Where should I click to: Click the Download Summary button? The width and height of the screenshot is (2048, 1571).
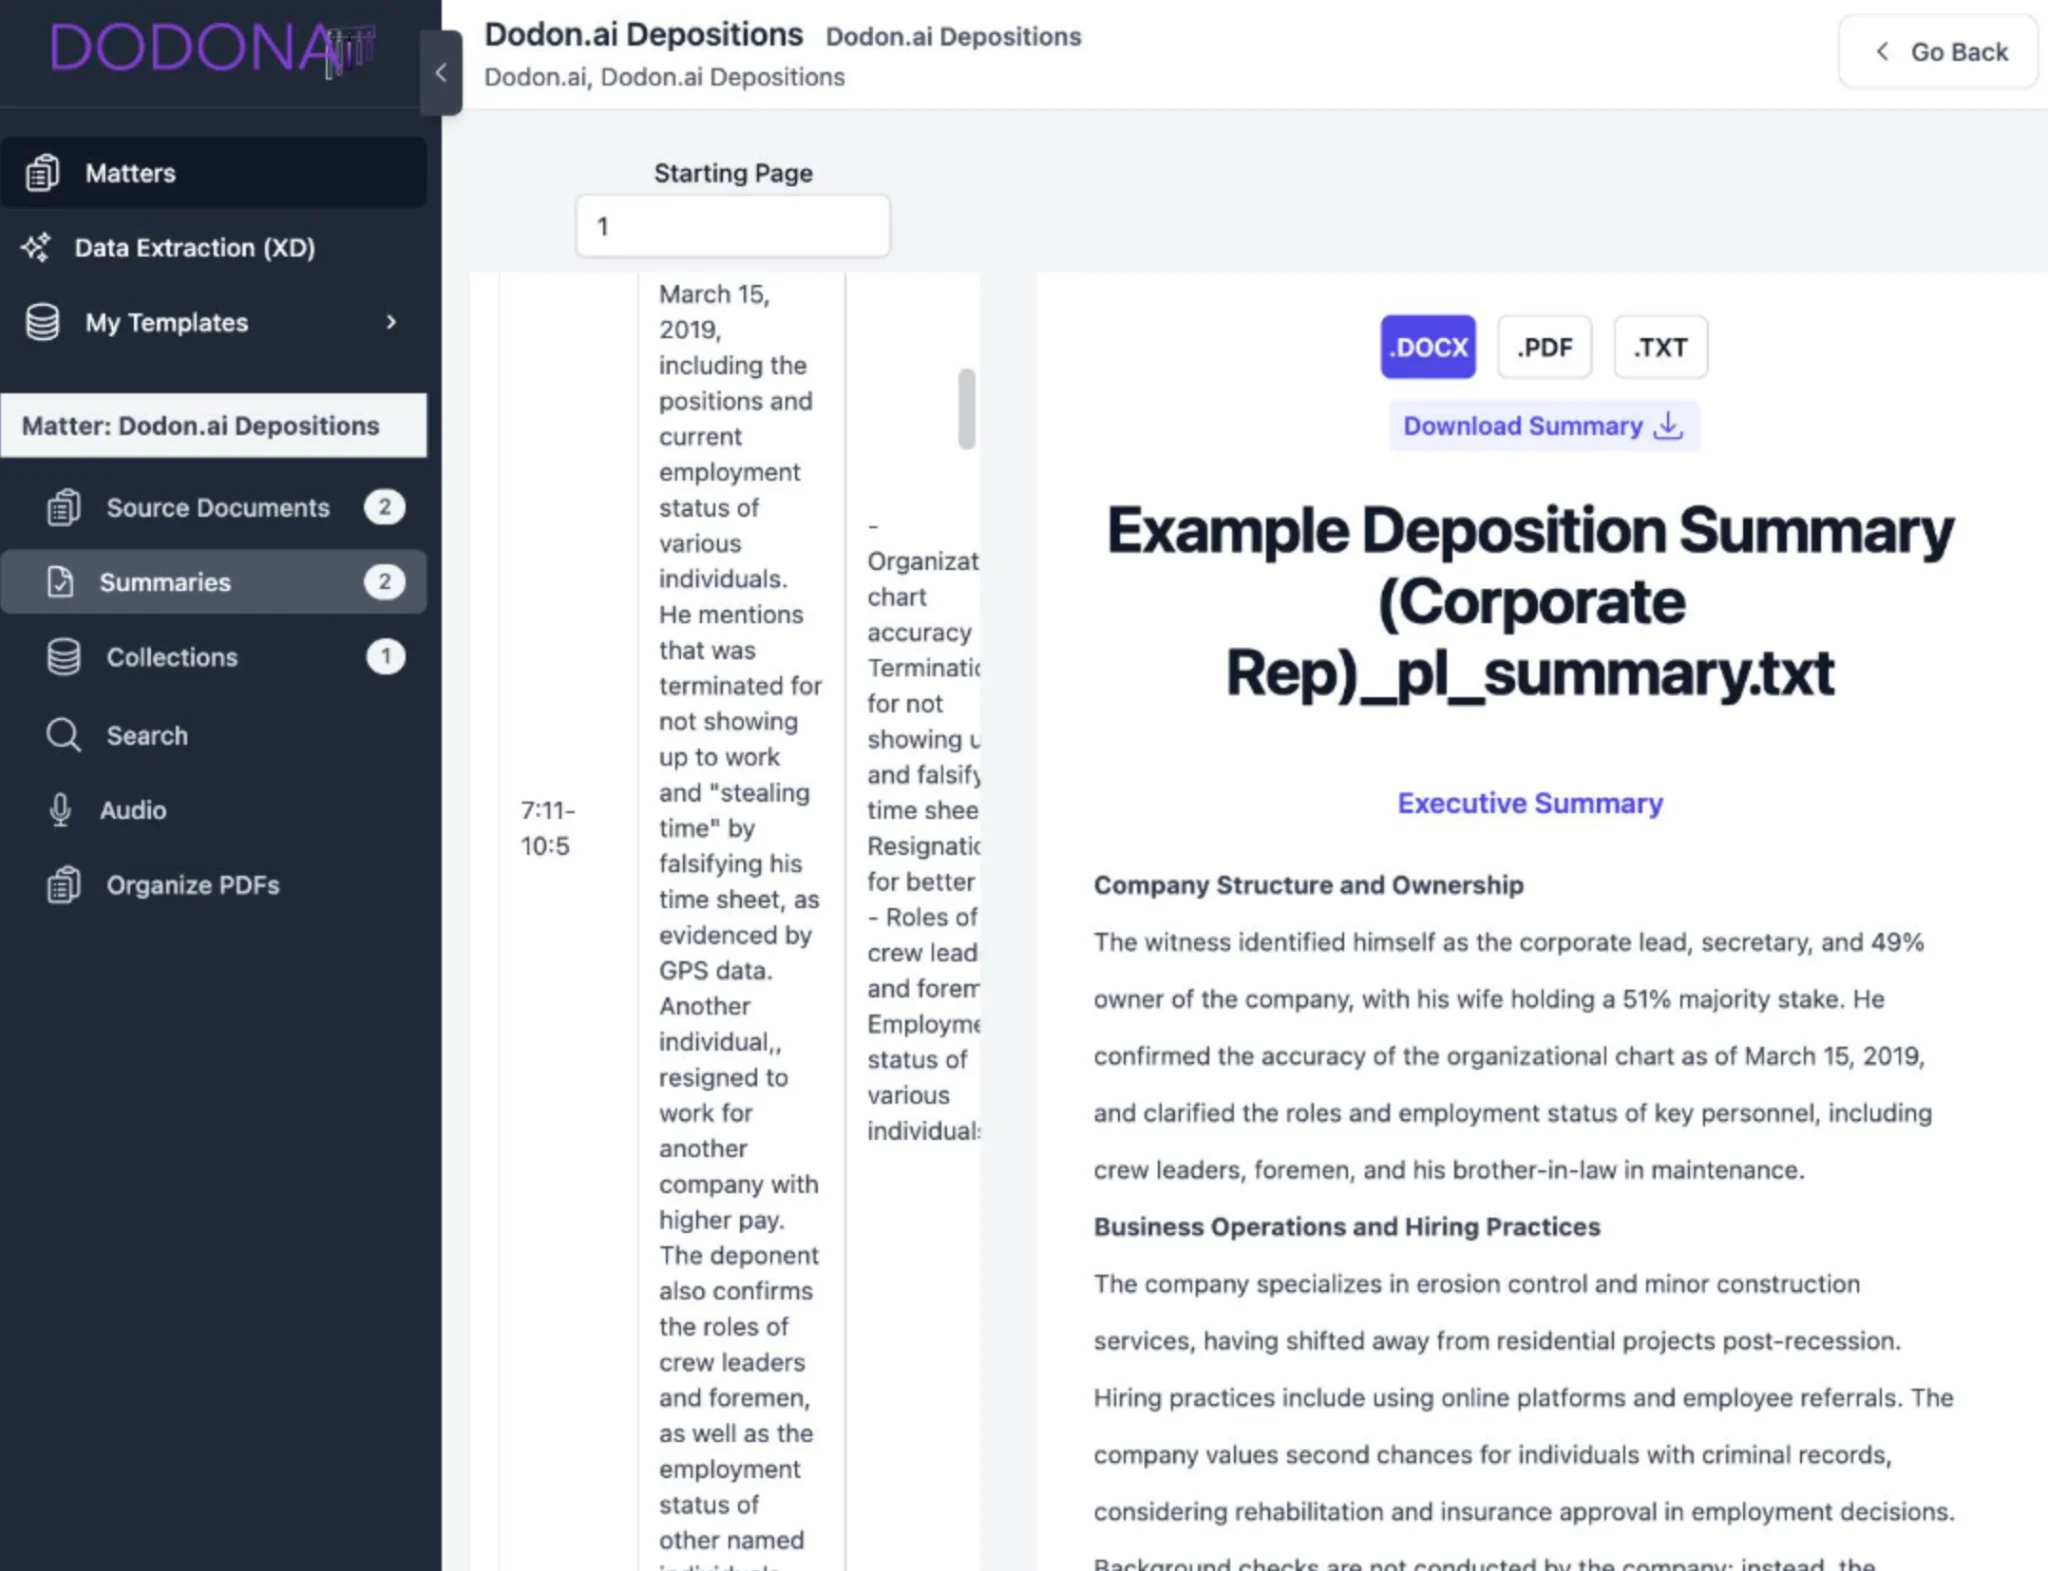[x=1543, y=426]
